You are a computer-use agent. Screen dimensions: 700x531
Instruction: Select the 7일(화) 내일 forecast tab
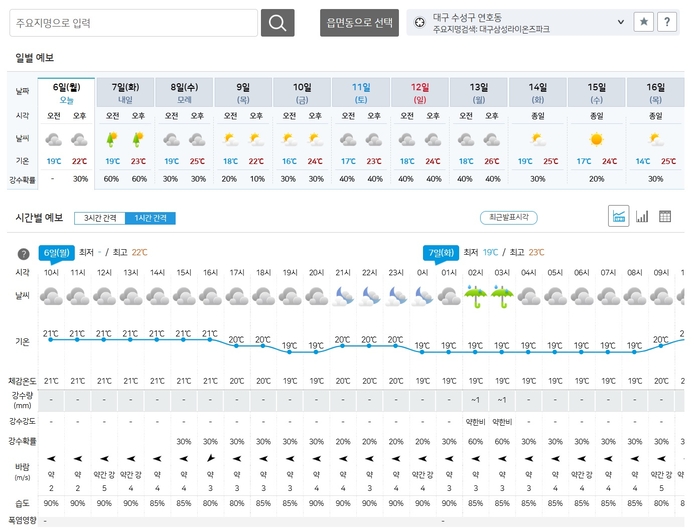coord(125,93)
